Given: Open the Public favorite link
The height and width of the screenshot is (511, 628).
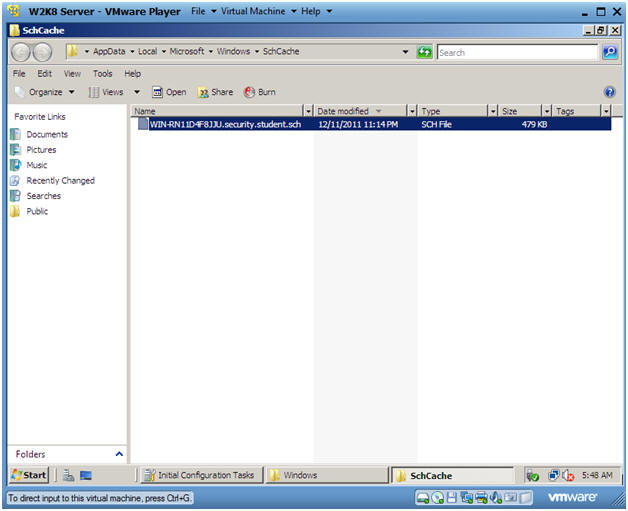Looking at the screenshot, I should pos(29,211).
